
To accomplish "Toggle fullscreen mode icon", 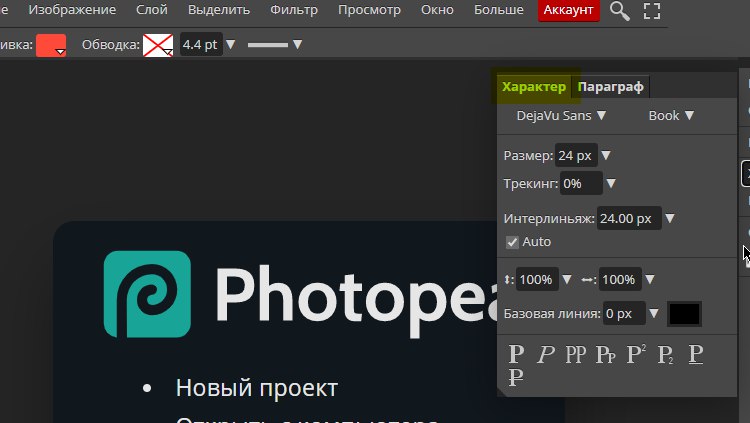I will point(652,11).
